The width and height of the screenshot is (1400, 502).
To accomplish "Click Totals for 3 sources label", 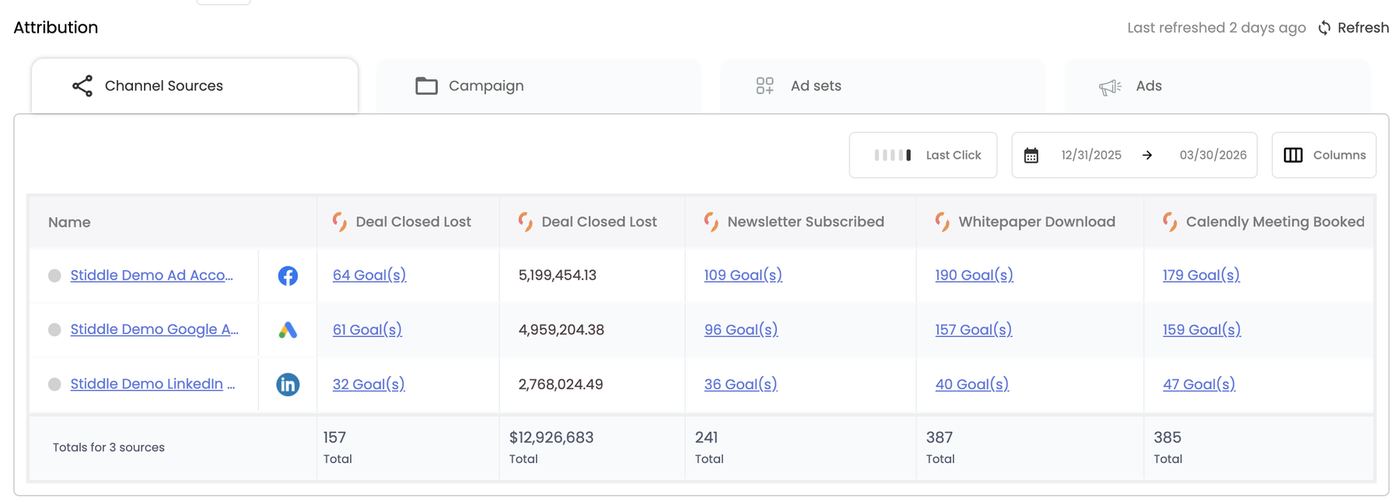I will tap(109, 447).
